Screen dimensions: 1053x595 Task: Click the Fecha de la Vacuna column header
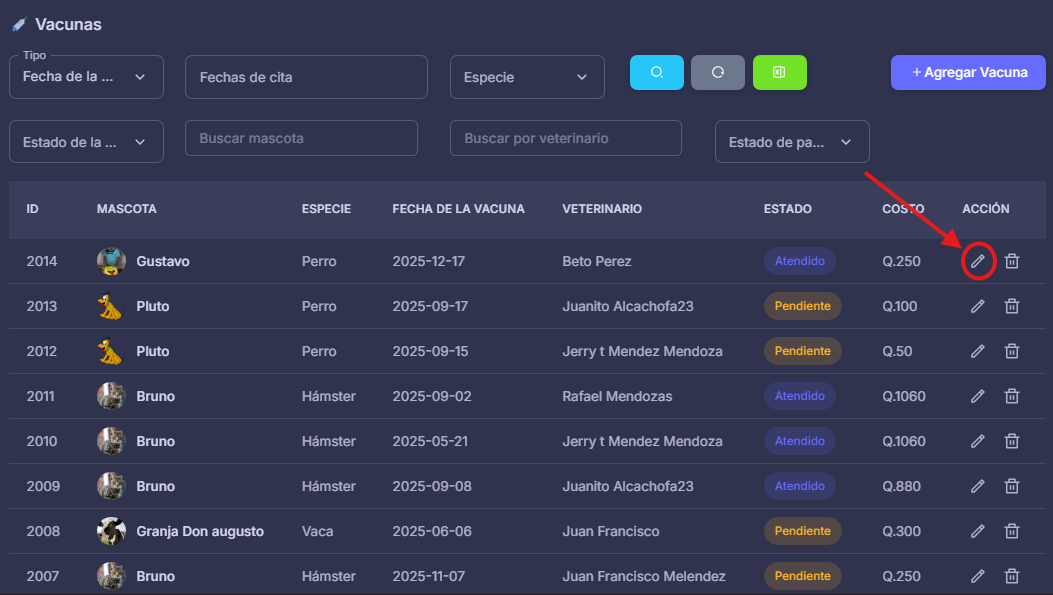[458, 209]
